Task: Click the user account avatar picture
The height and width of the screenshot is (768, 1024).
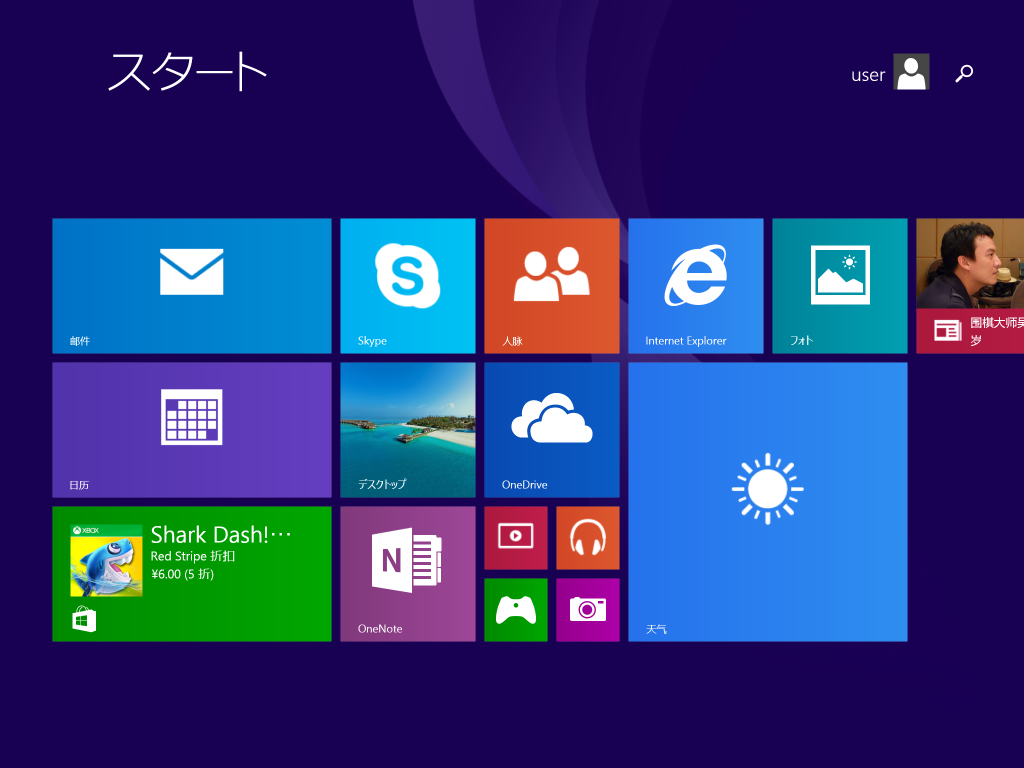Action: [x=911, y=71]
